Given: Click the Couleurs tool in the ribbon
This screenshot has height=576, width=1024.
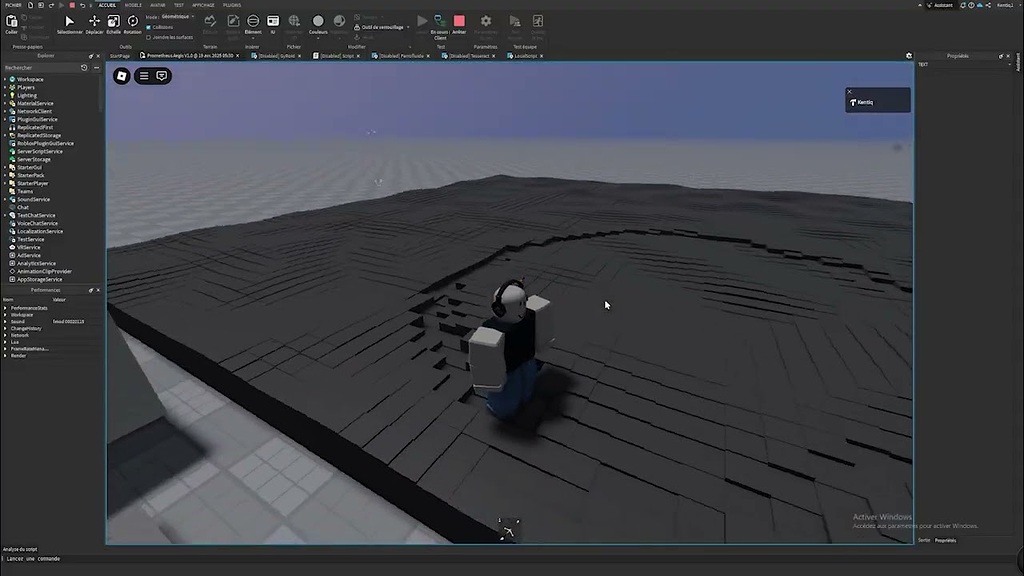Looking at the screenshot, I should pyautogui.click(x=318, y=22).
